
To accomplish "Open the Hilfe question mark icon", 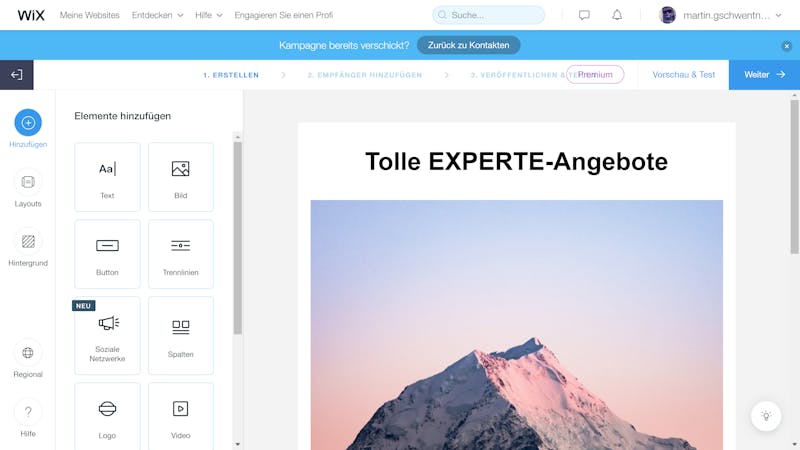I will (28, 412).
